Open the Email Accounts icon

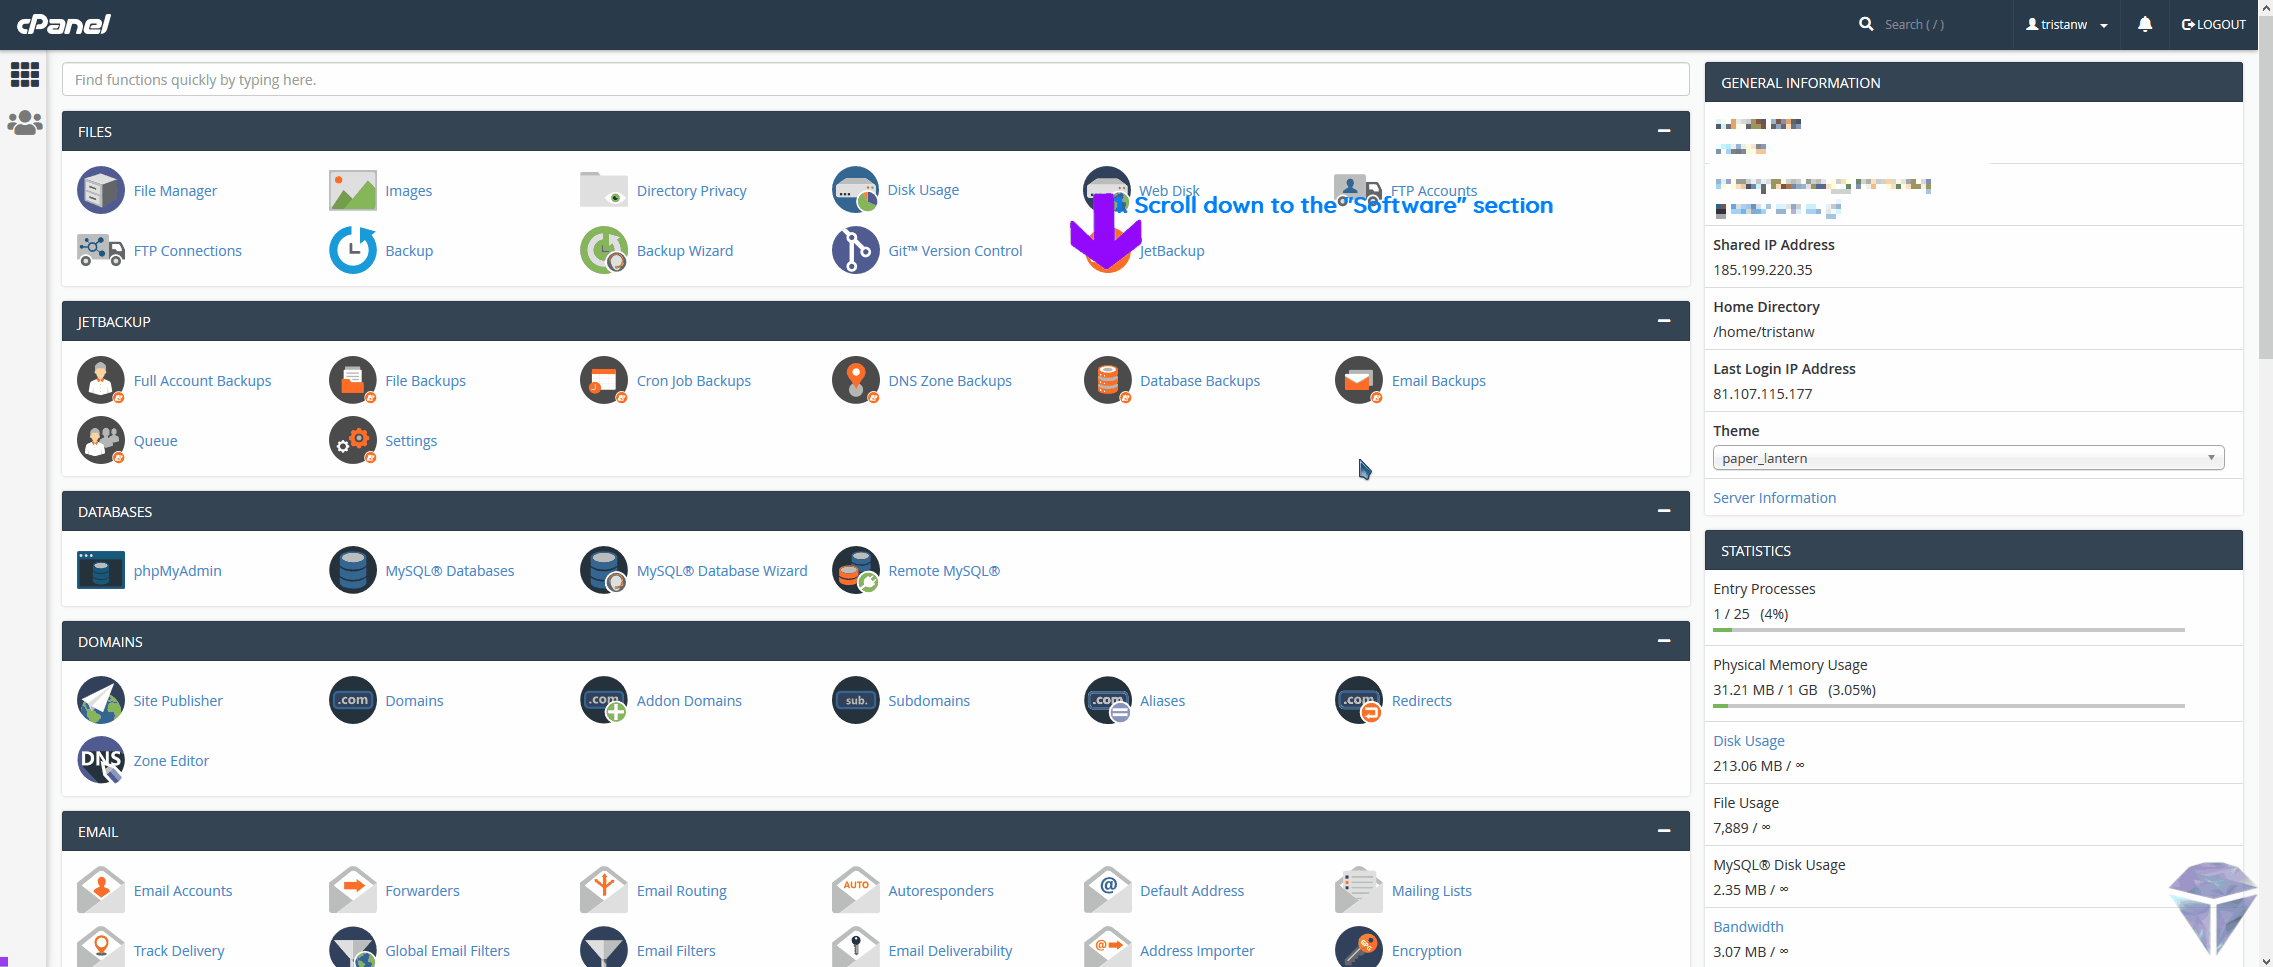[x=101, y=890]
